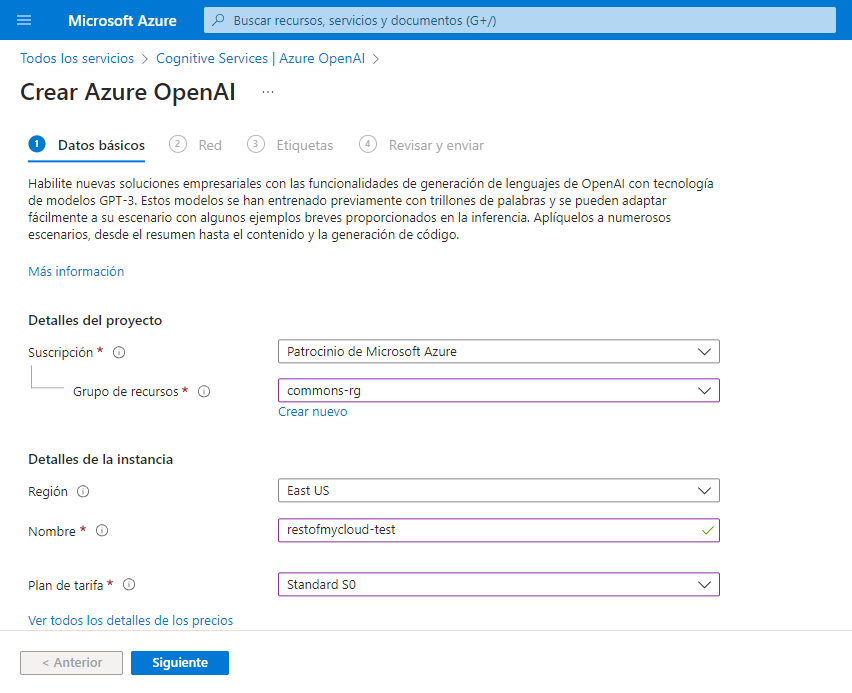Show info tooltip for Nombre

click(102, 530)
